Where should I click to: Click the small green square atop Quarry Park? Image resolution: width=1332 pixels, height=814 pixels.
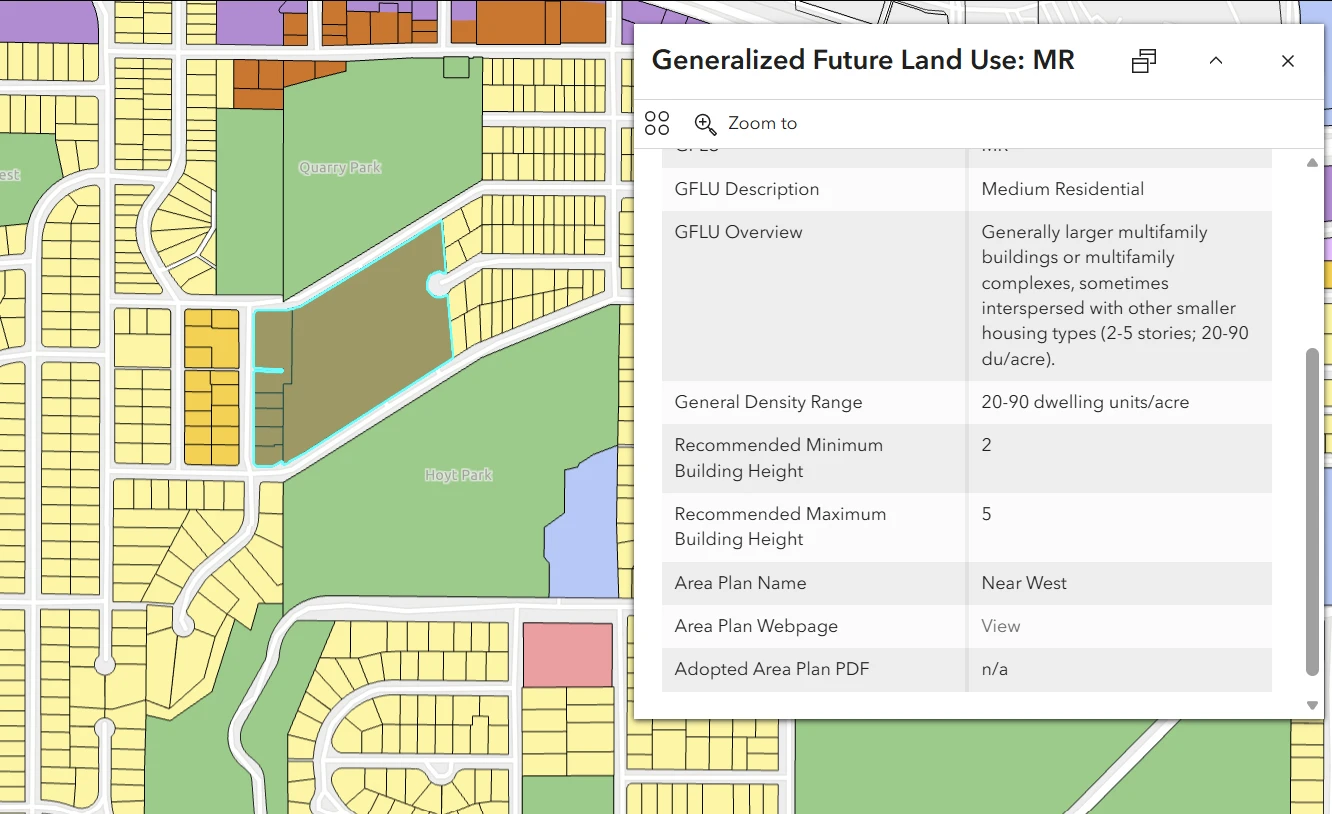point(456,68)
